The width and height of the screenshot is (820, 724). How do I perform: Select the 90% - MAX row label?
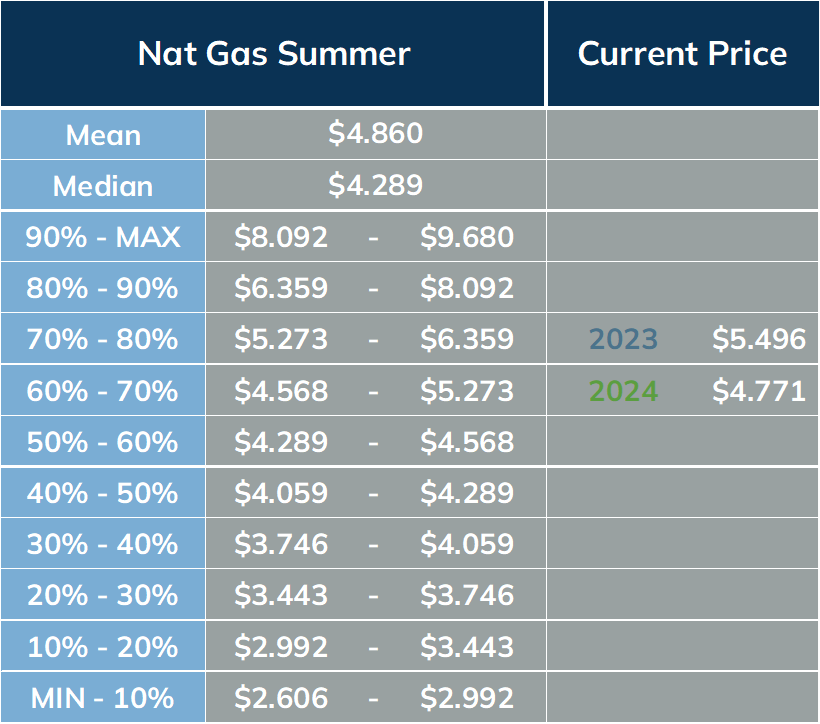click(103, 237)
